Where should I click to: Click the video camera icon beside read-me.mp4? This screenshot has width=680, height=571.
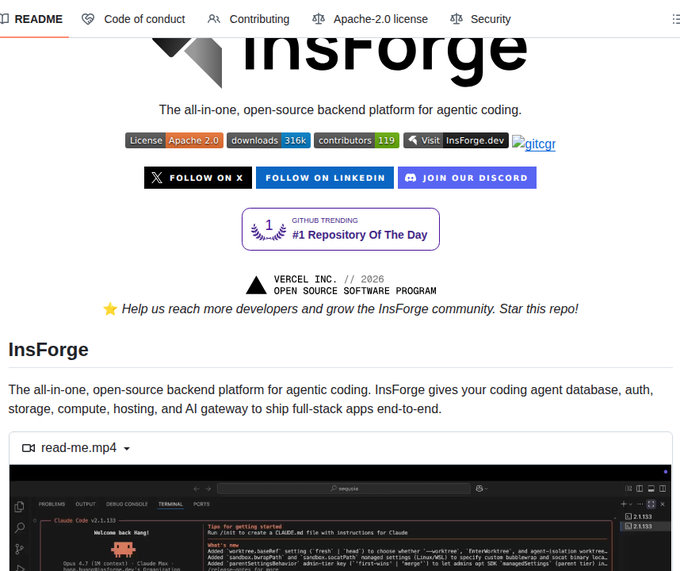pos(28,448)
